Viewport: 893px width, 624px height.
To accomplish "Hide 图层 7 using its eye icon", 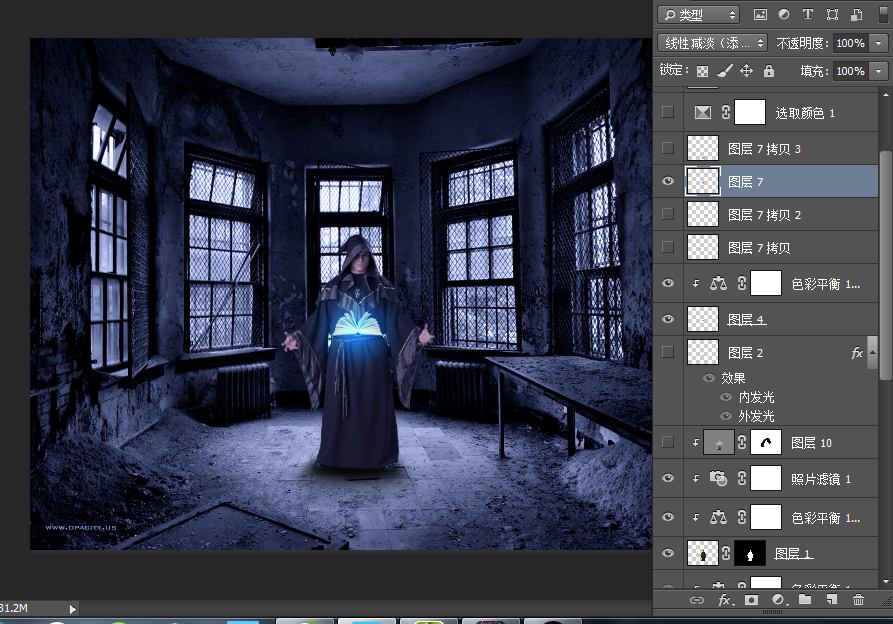I will pyautogui.click(x=668, y=181).
